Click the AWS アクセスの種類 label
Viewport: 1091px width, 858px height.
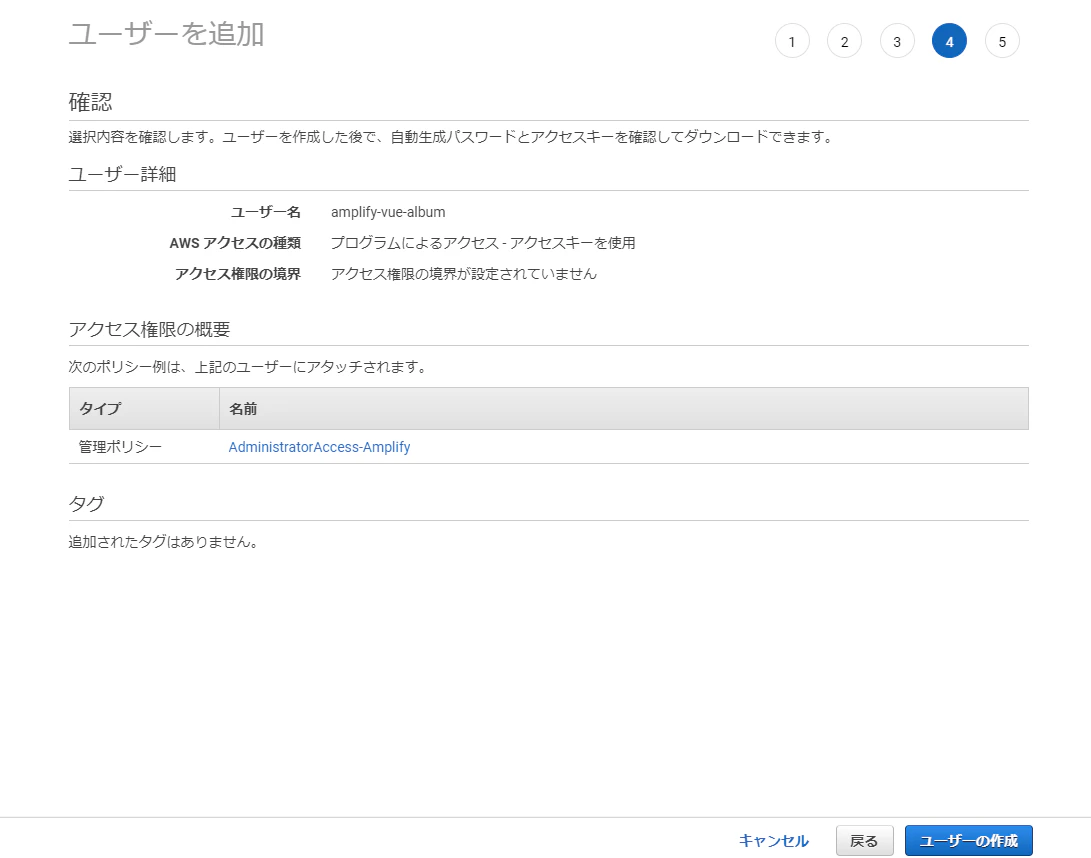(x=235, y=243)
